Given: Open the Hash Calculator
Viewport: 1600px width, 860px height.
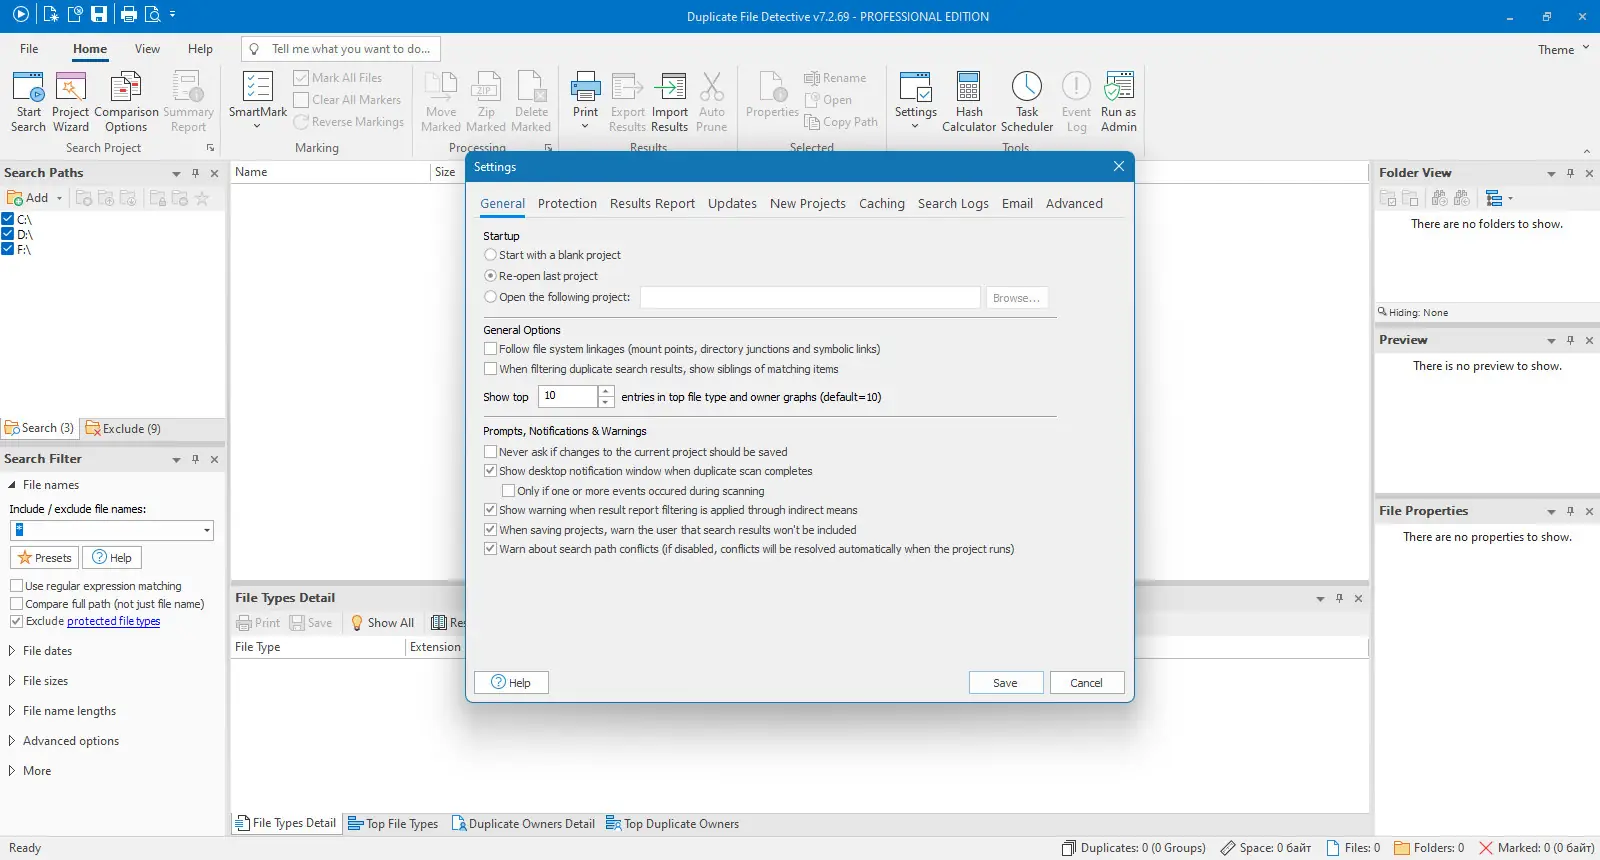Looking at the screenshot, I should [969, 101].
